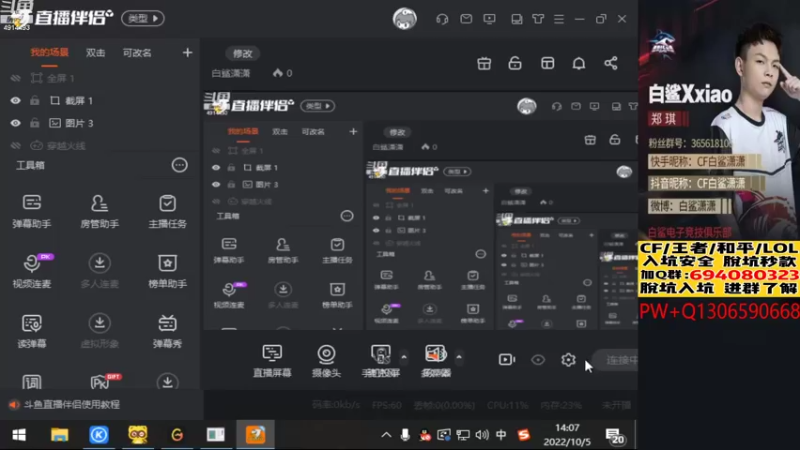The width and height of the screenshot is (800, 450).
Task: Open File Explorer from taskbar
Action: point(59,435)
